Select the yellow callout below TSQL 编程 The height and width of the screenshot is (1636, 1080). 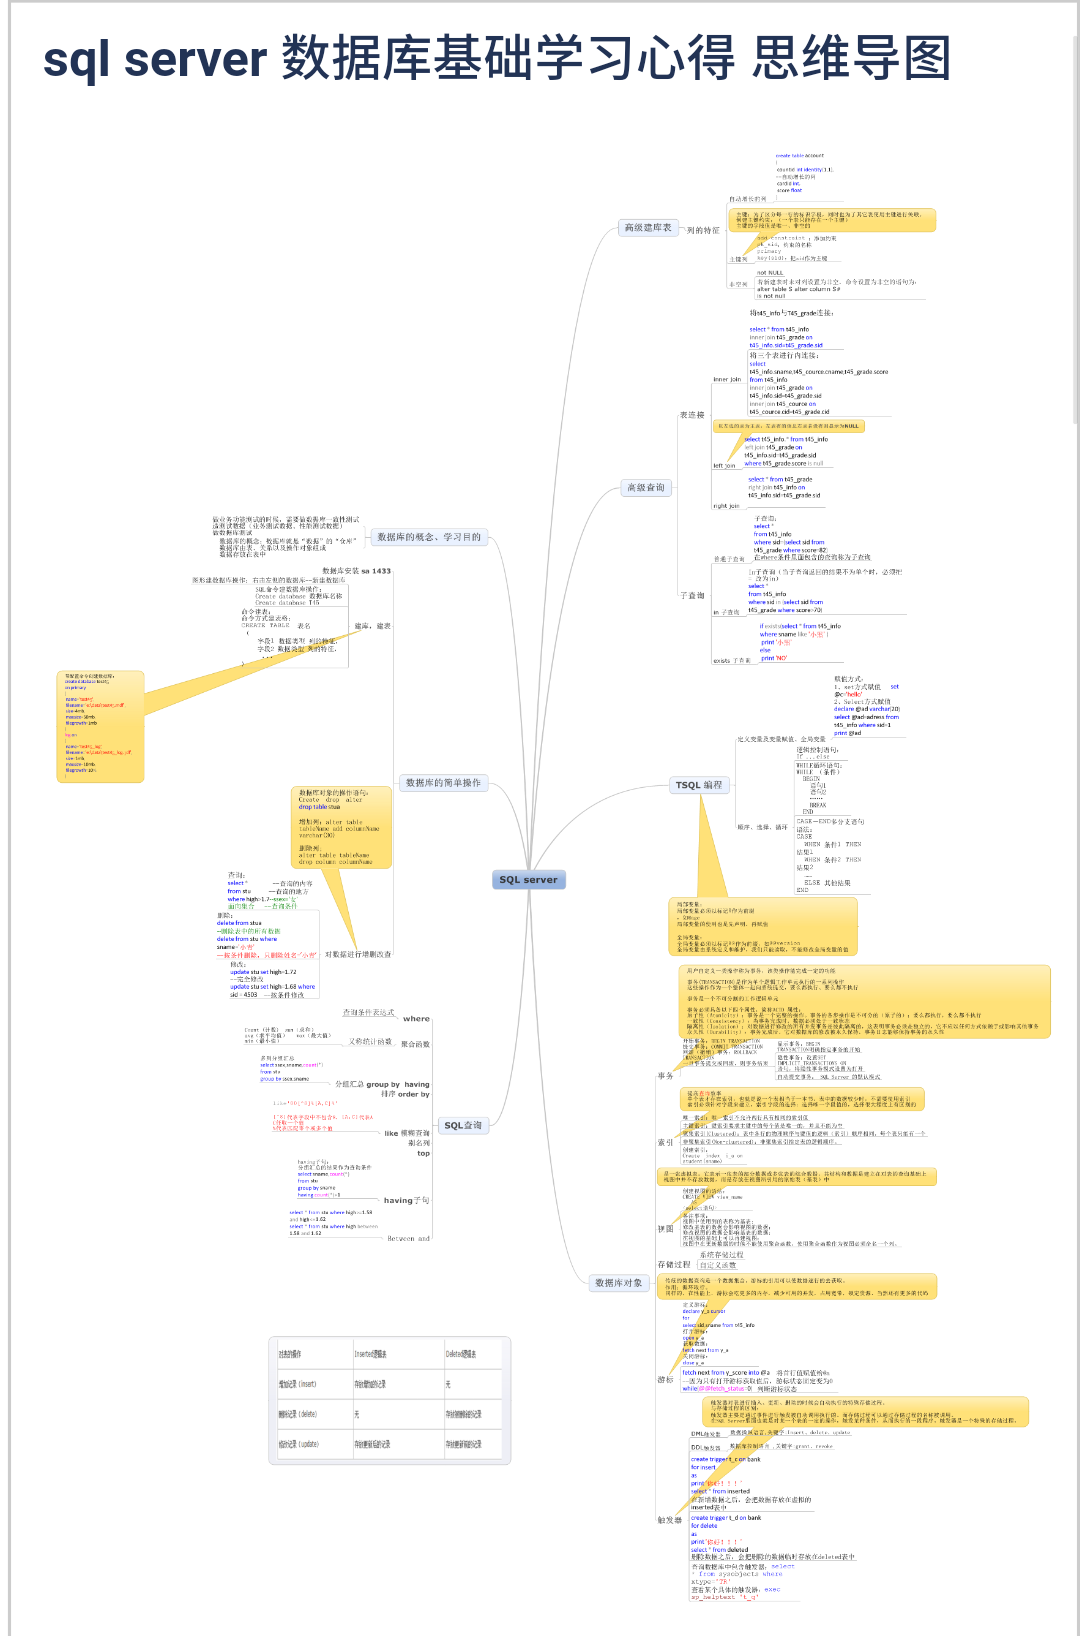click(763, 927)
